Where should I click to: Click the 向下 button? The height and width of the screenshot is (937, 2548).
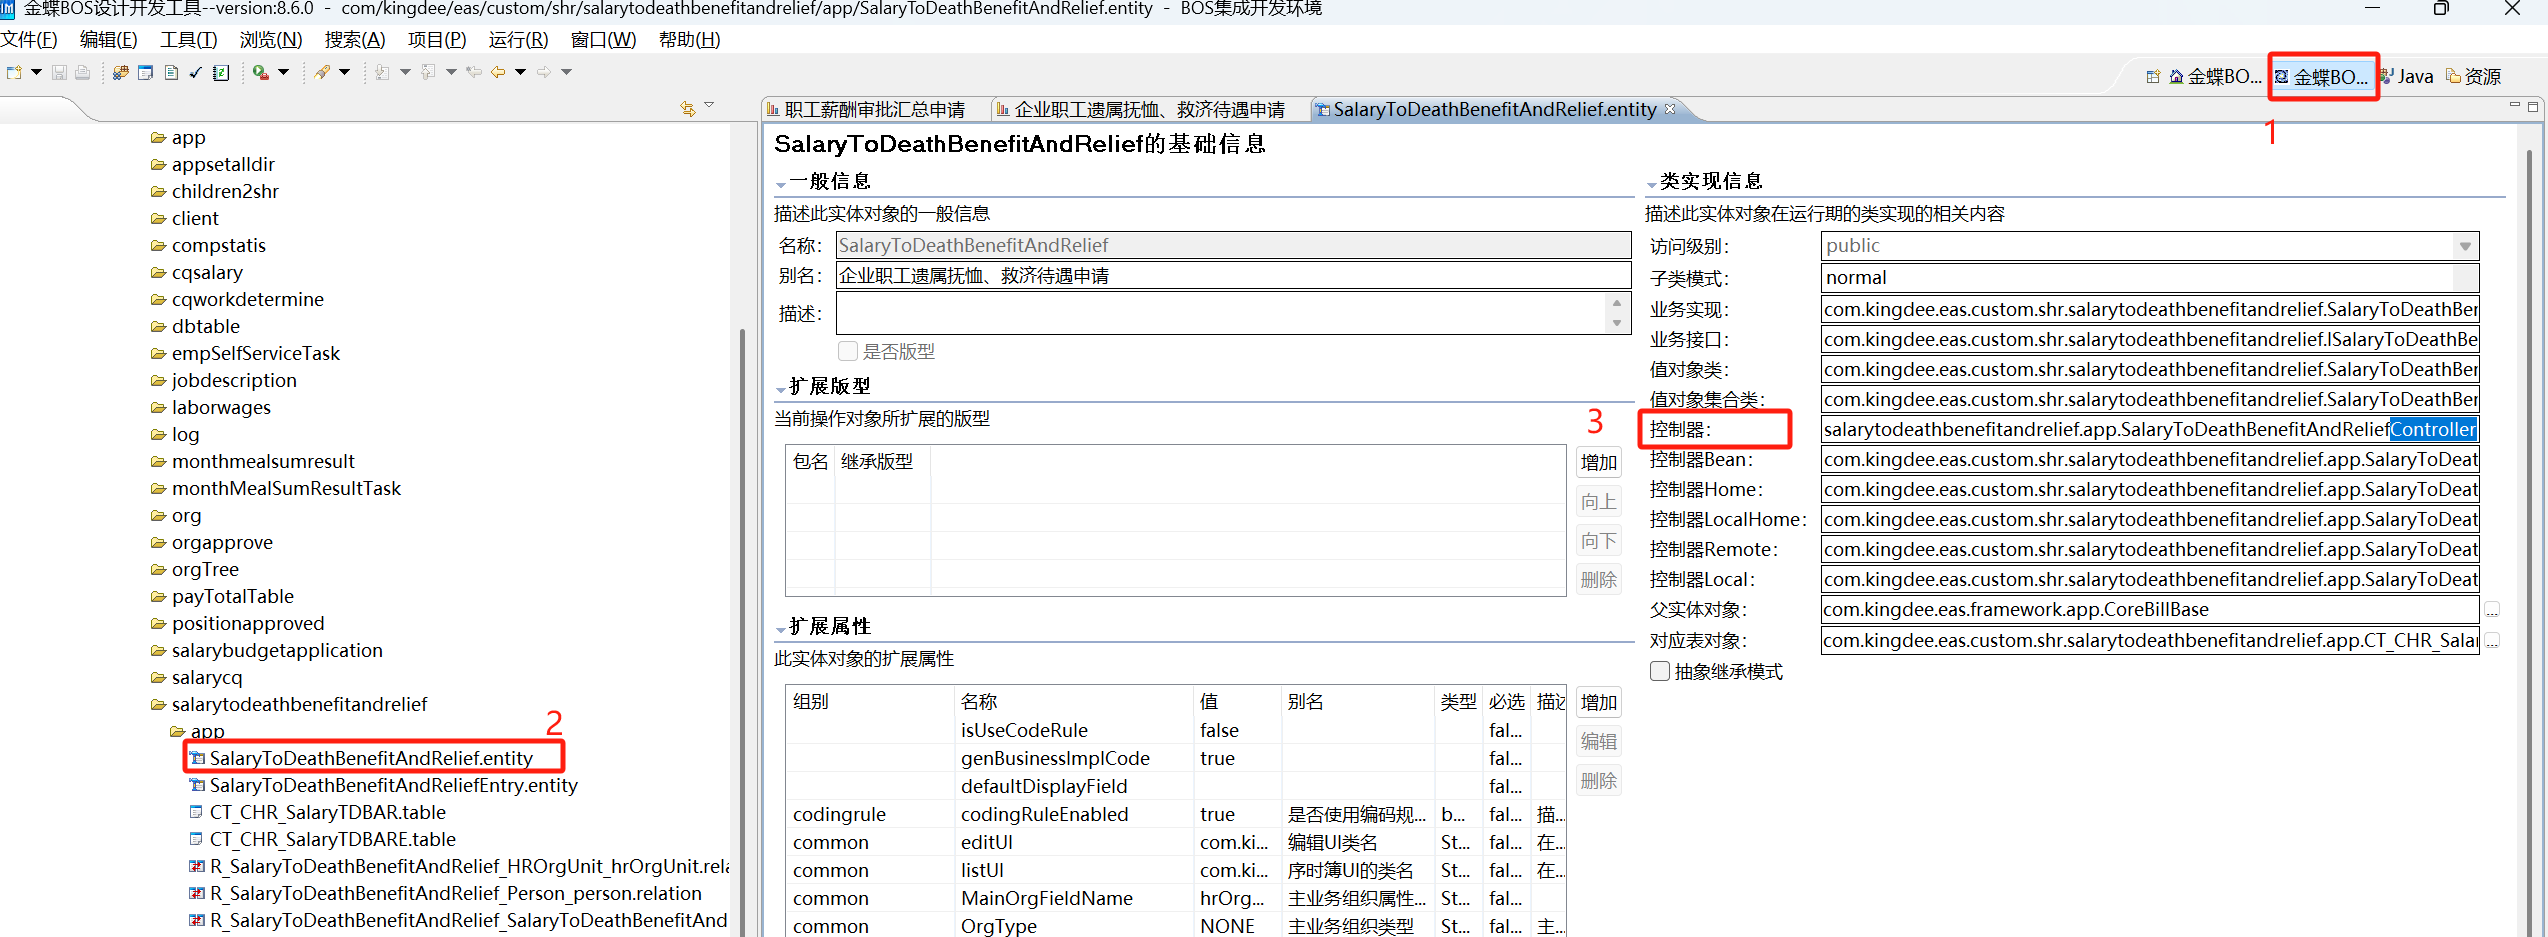click(x=1598, y=541)
